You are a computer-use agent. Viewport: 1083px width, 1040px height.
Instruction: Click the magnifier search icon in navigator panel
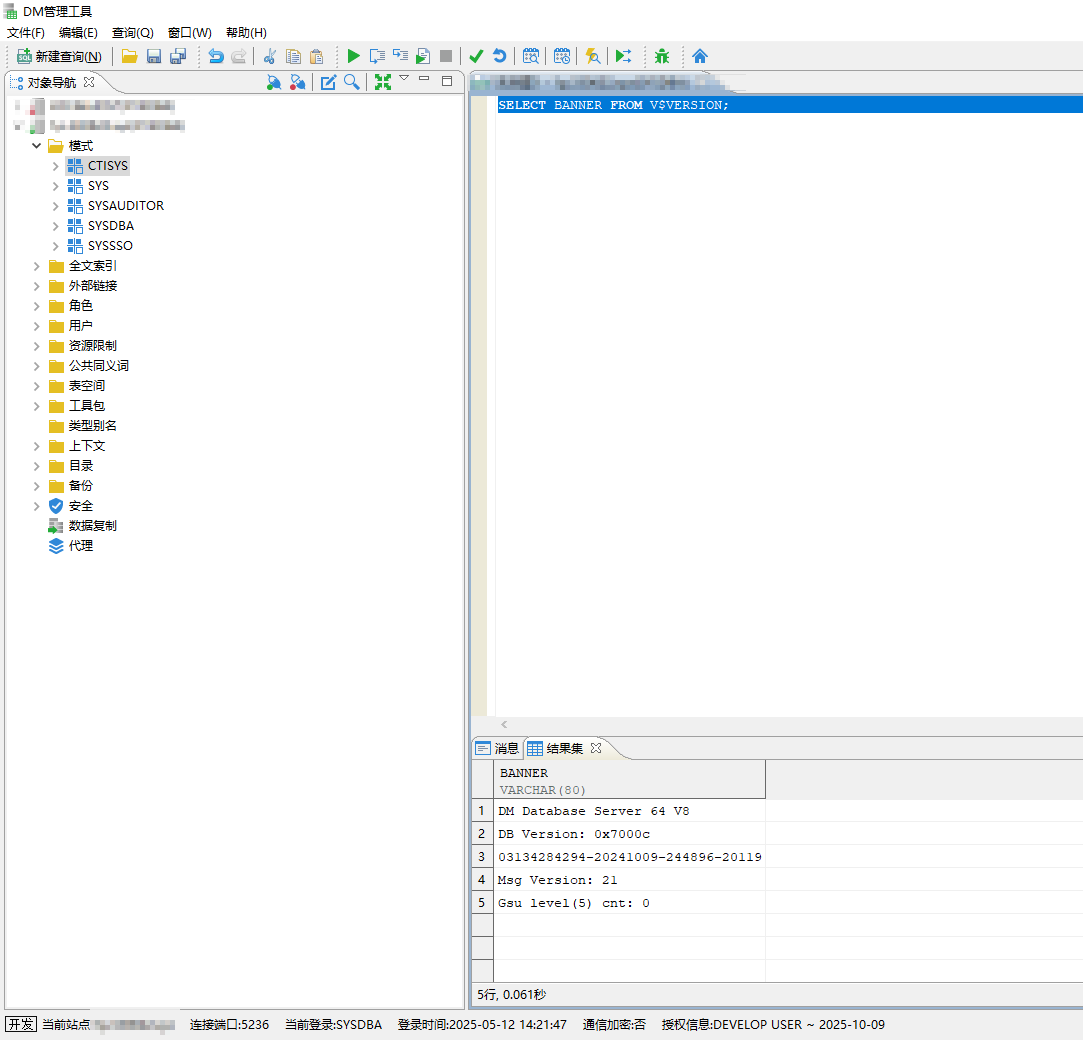point(352,82)
